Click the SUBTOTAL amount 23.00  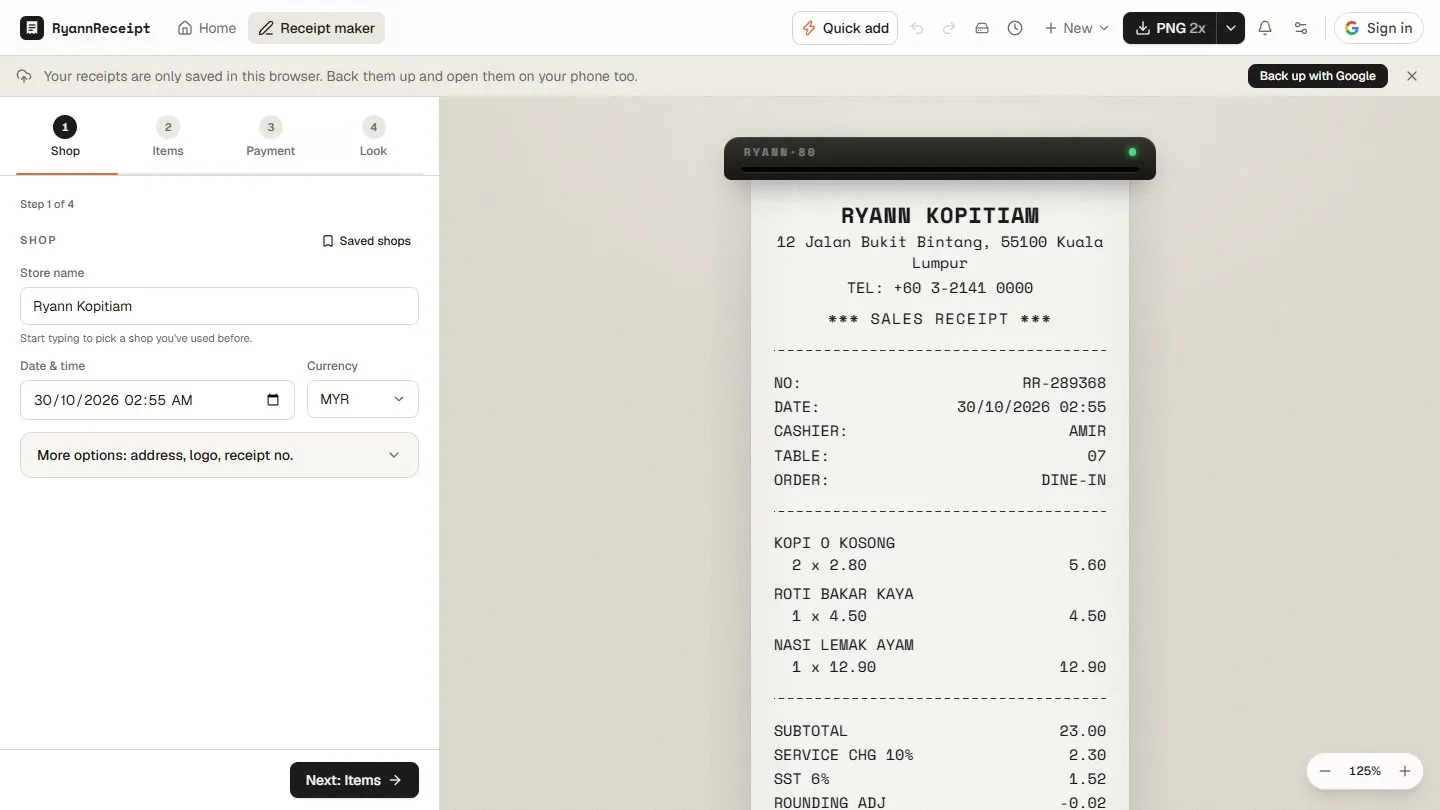tap(1082, 731)
